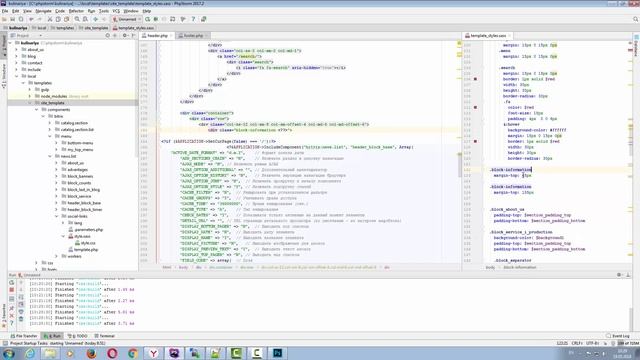Click the Find toolbar icon
640x360 pixels.
[x=77, y=19]
